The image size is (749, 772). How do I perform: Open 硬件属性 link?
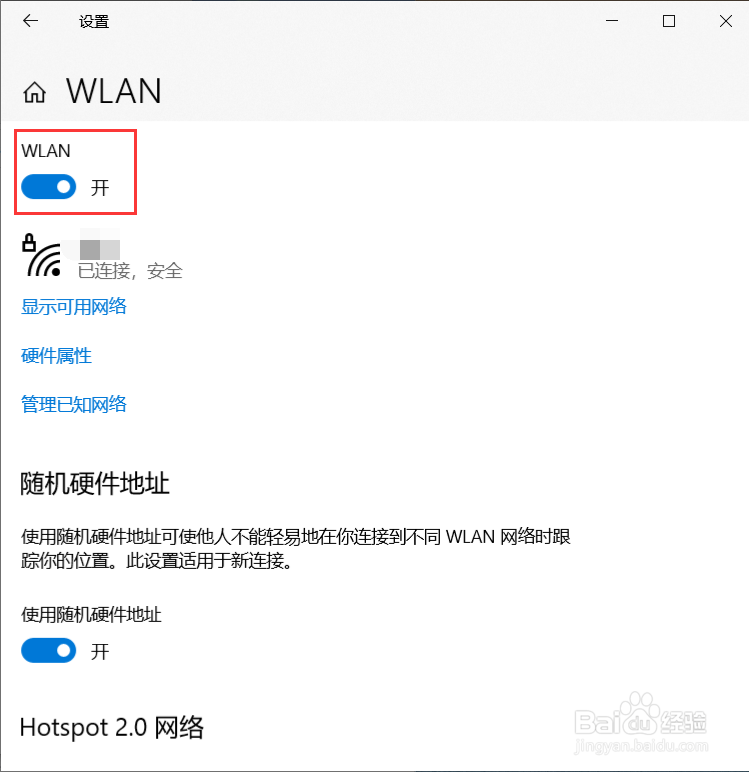[56, 355]
